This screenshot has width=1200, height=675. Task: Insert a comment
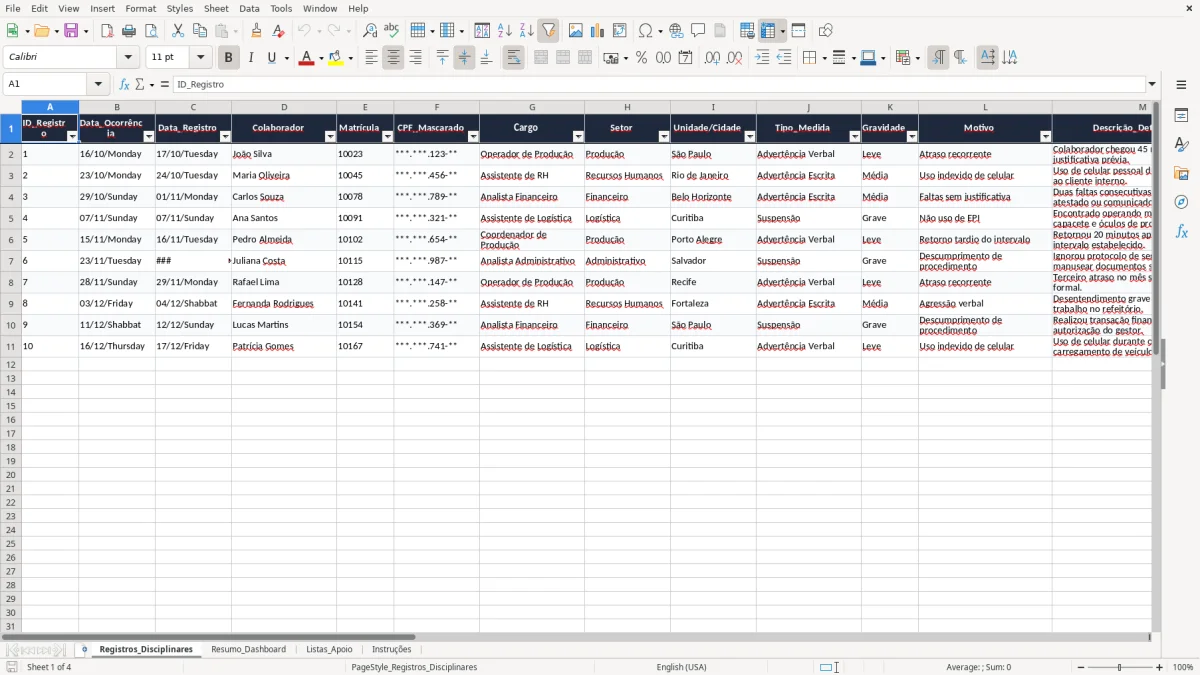(x=698, y=31)
